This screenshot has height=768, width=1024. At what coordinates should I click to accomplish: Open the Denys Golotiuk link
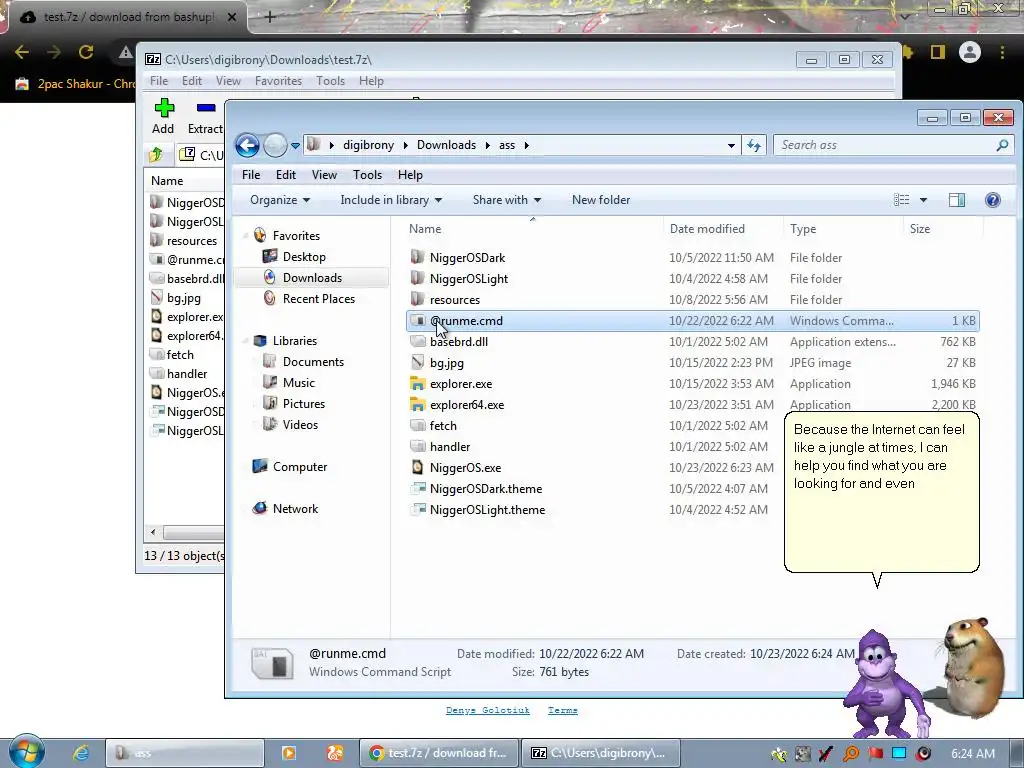pos(488,710)
